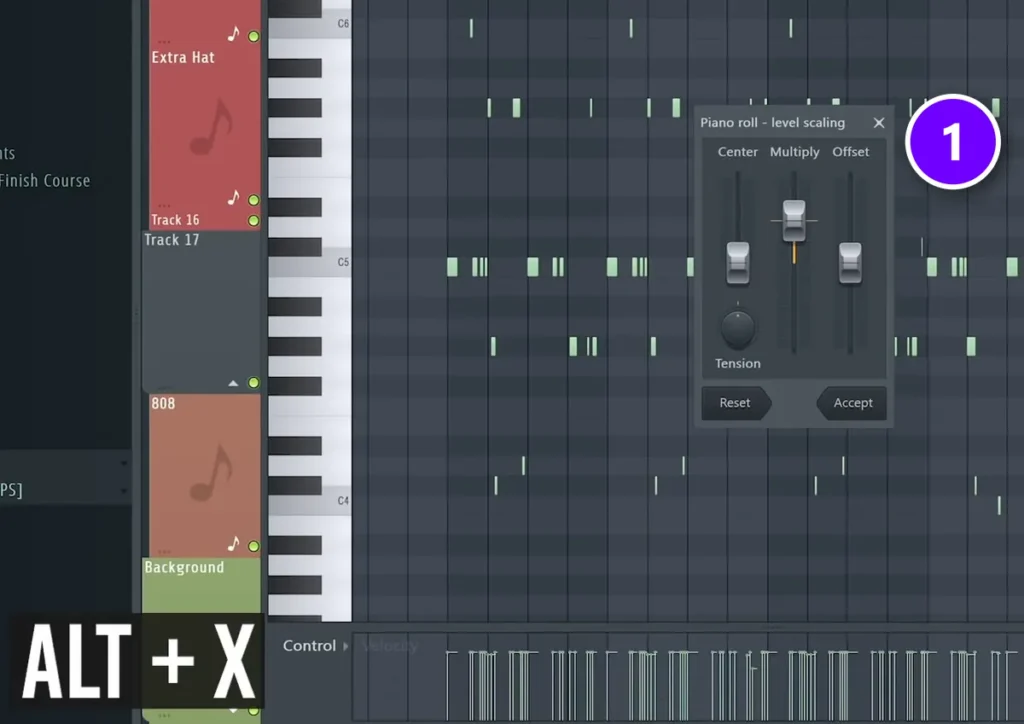Viewport: 1024px width, 724px height.
Task: Click the C6 piano key
Action: pyautogui.click(x=310, y=26)
